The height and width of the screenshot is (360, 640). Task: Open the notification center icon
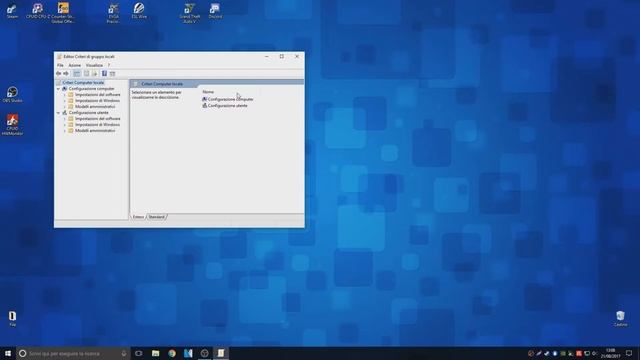pyautogui.click(x=629, y=353)
